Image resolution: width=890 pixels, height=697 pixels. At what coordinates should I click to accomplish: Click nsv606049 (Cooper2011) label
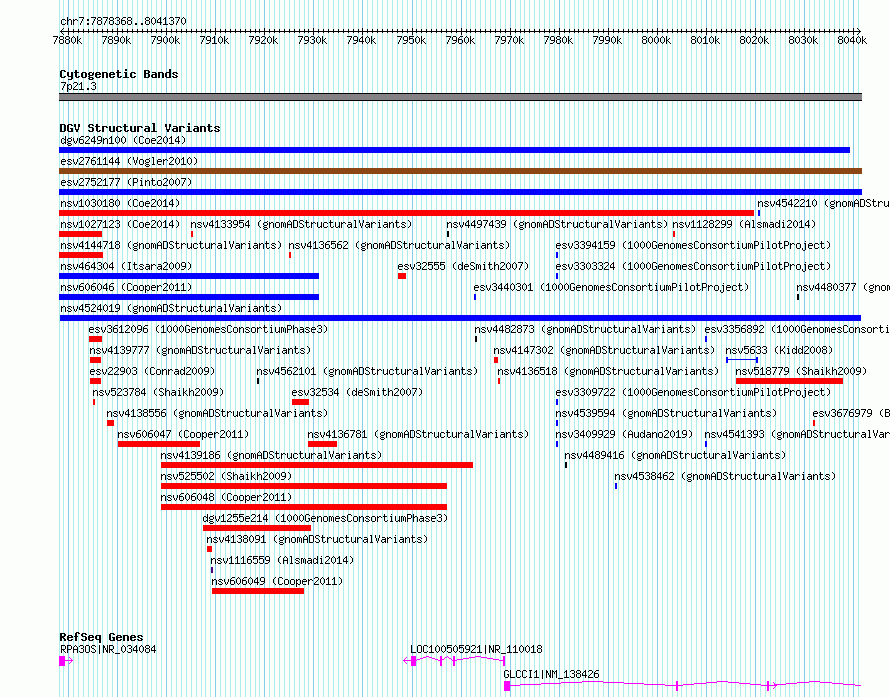coord(277,581)
